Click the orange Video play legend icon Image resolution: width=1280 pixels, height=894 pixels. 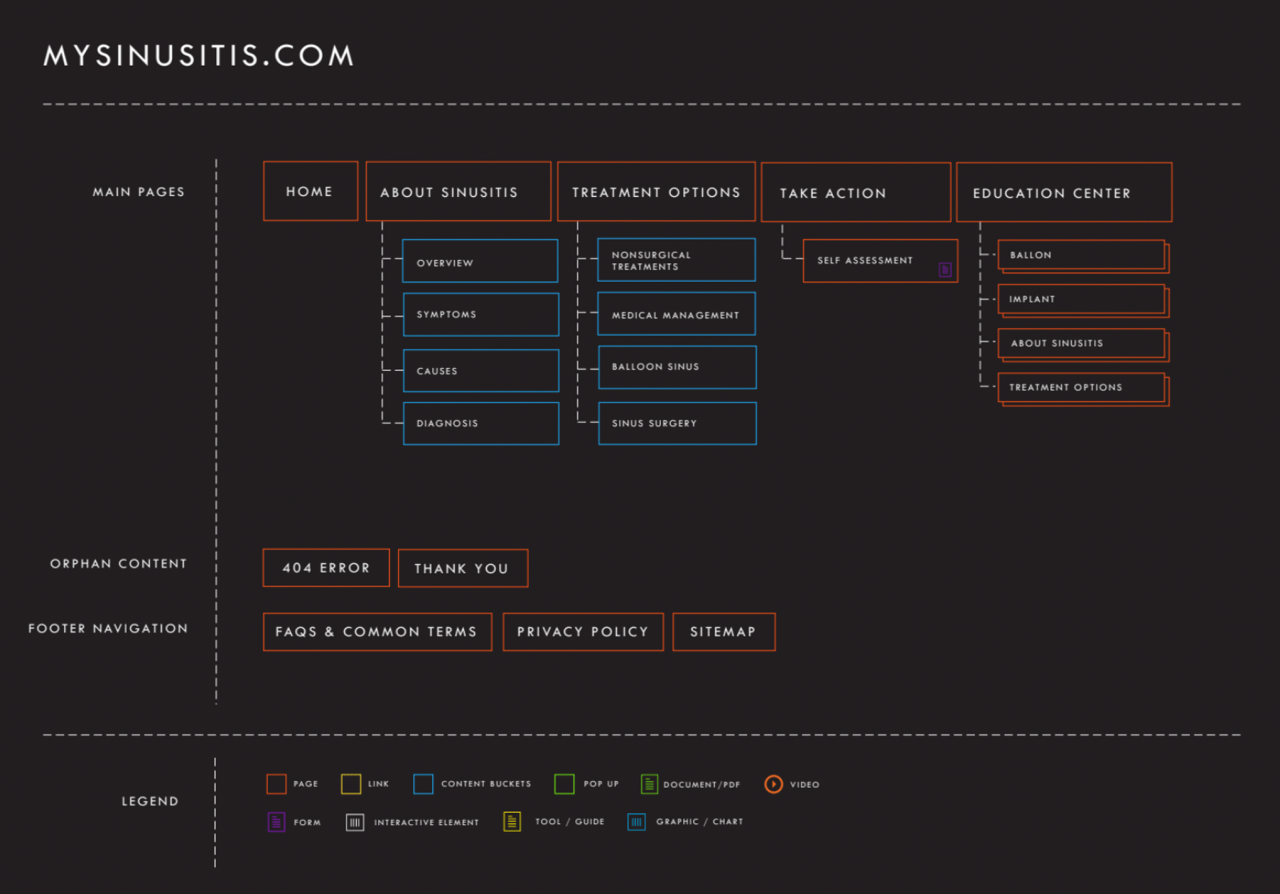point(773,784)
